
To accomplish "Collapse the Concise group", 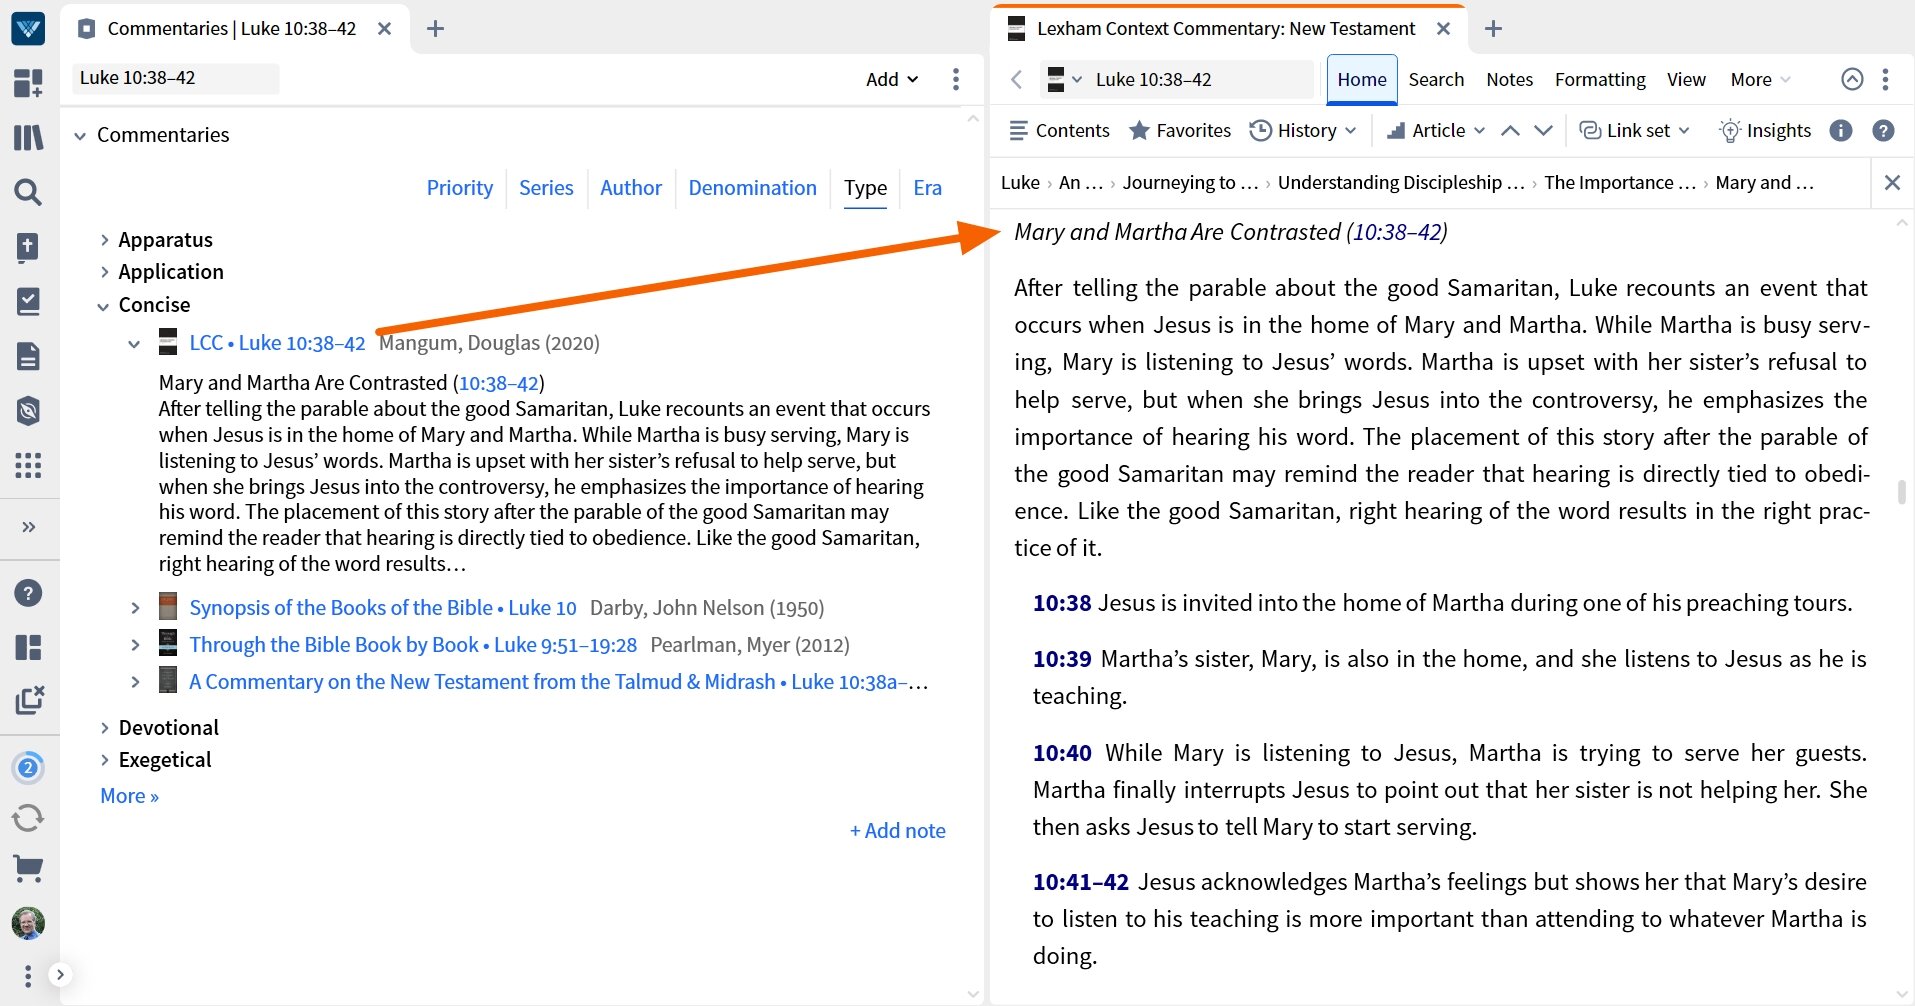I will click(x=104, y=305).
